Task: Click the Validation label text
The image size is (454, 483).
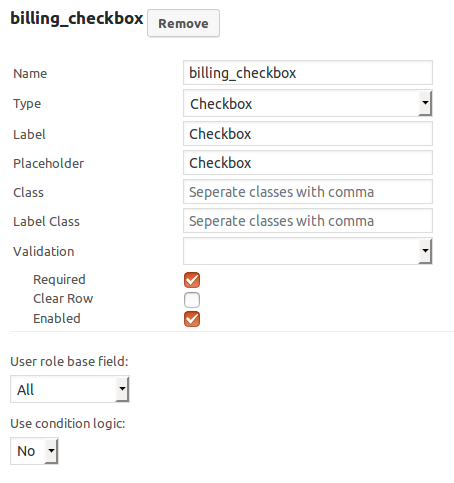Action: [44, 251]
